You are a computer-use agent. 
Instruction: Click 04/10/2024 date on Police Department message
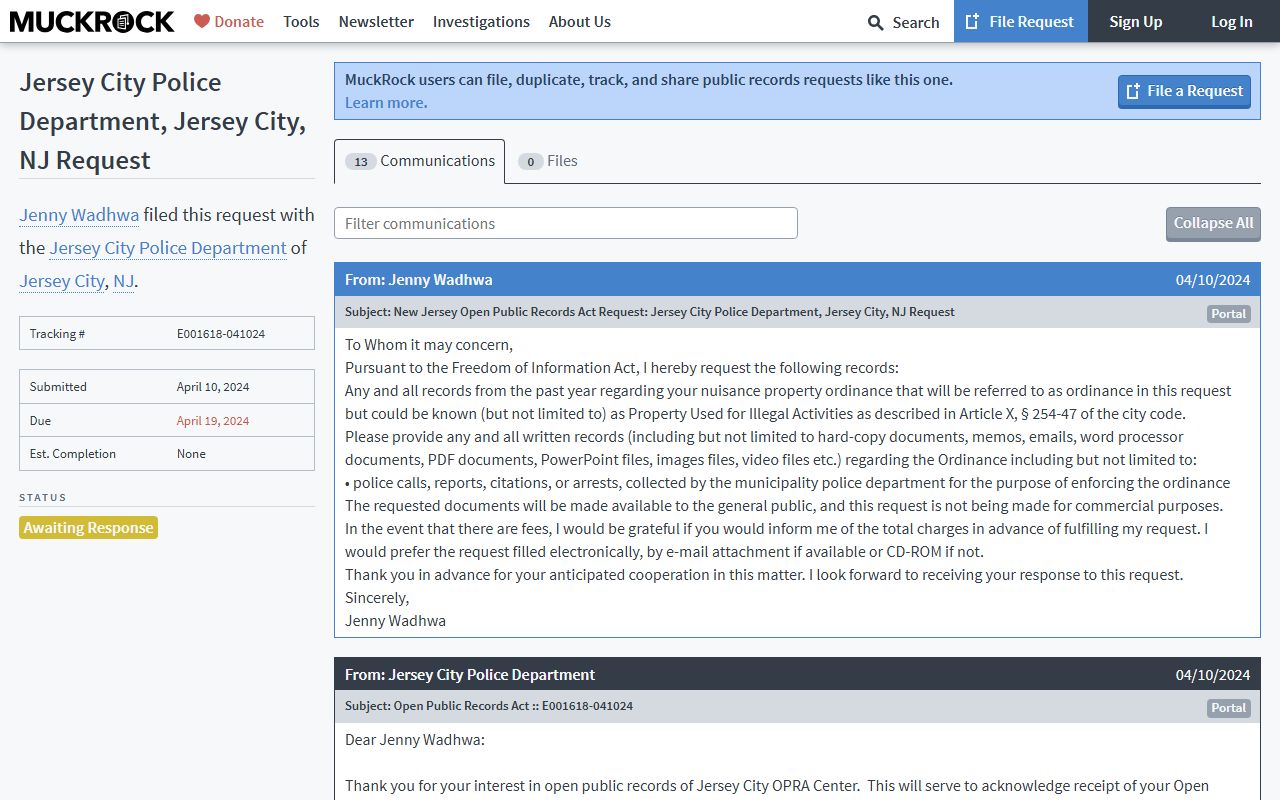(1213, 675)
